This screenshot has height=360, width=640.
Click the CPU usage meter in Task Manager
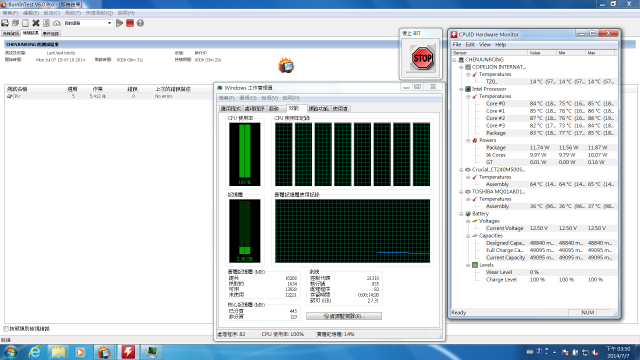(x=244, y=154)
